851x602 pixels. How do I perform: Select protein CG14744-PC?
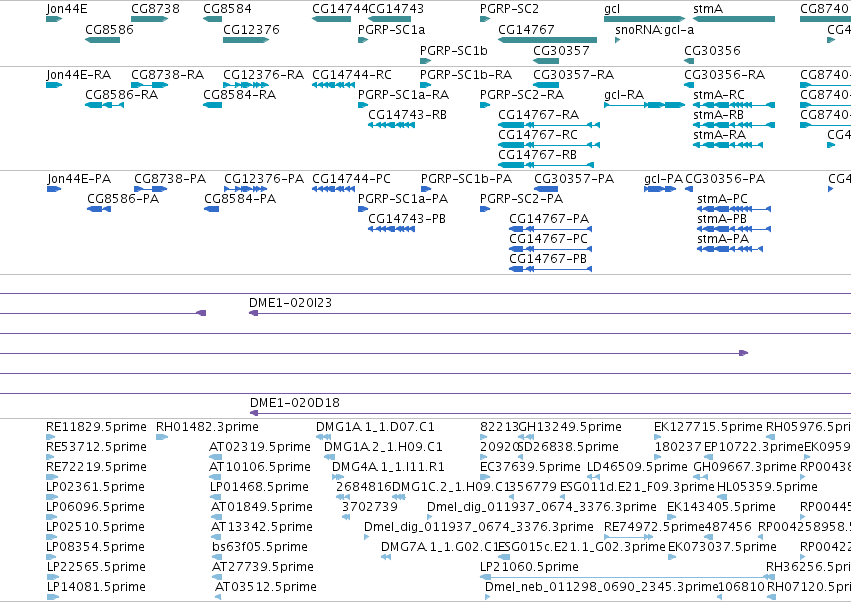(x=351, y=179)
